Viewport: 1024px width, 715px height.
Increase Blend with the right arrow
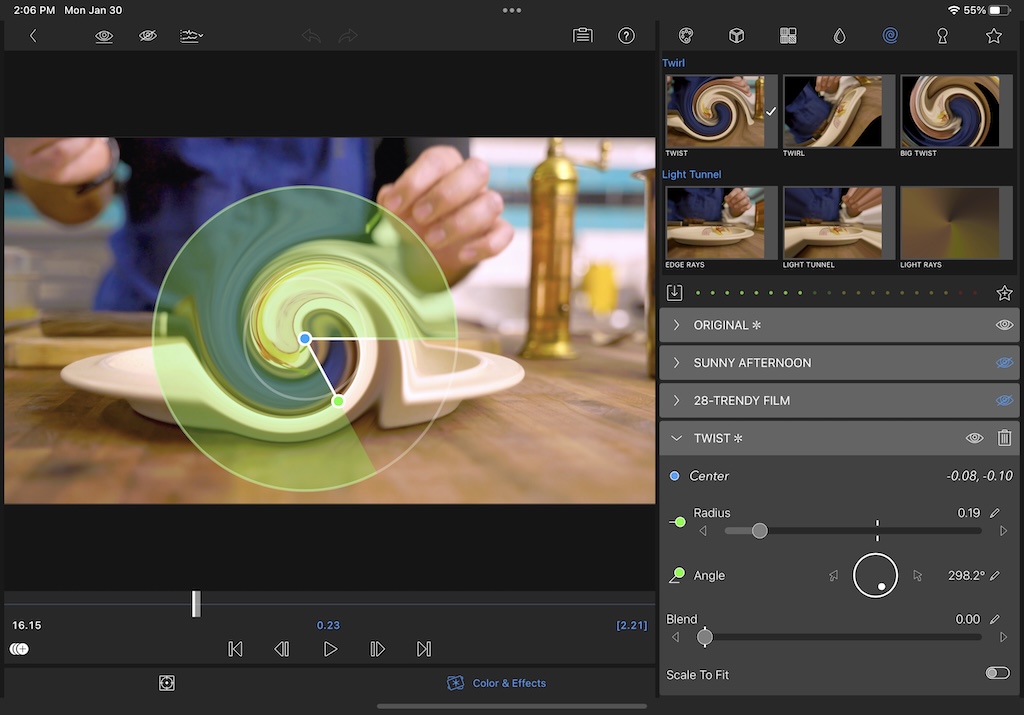pos(1004,637)
